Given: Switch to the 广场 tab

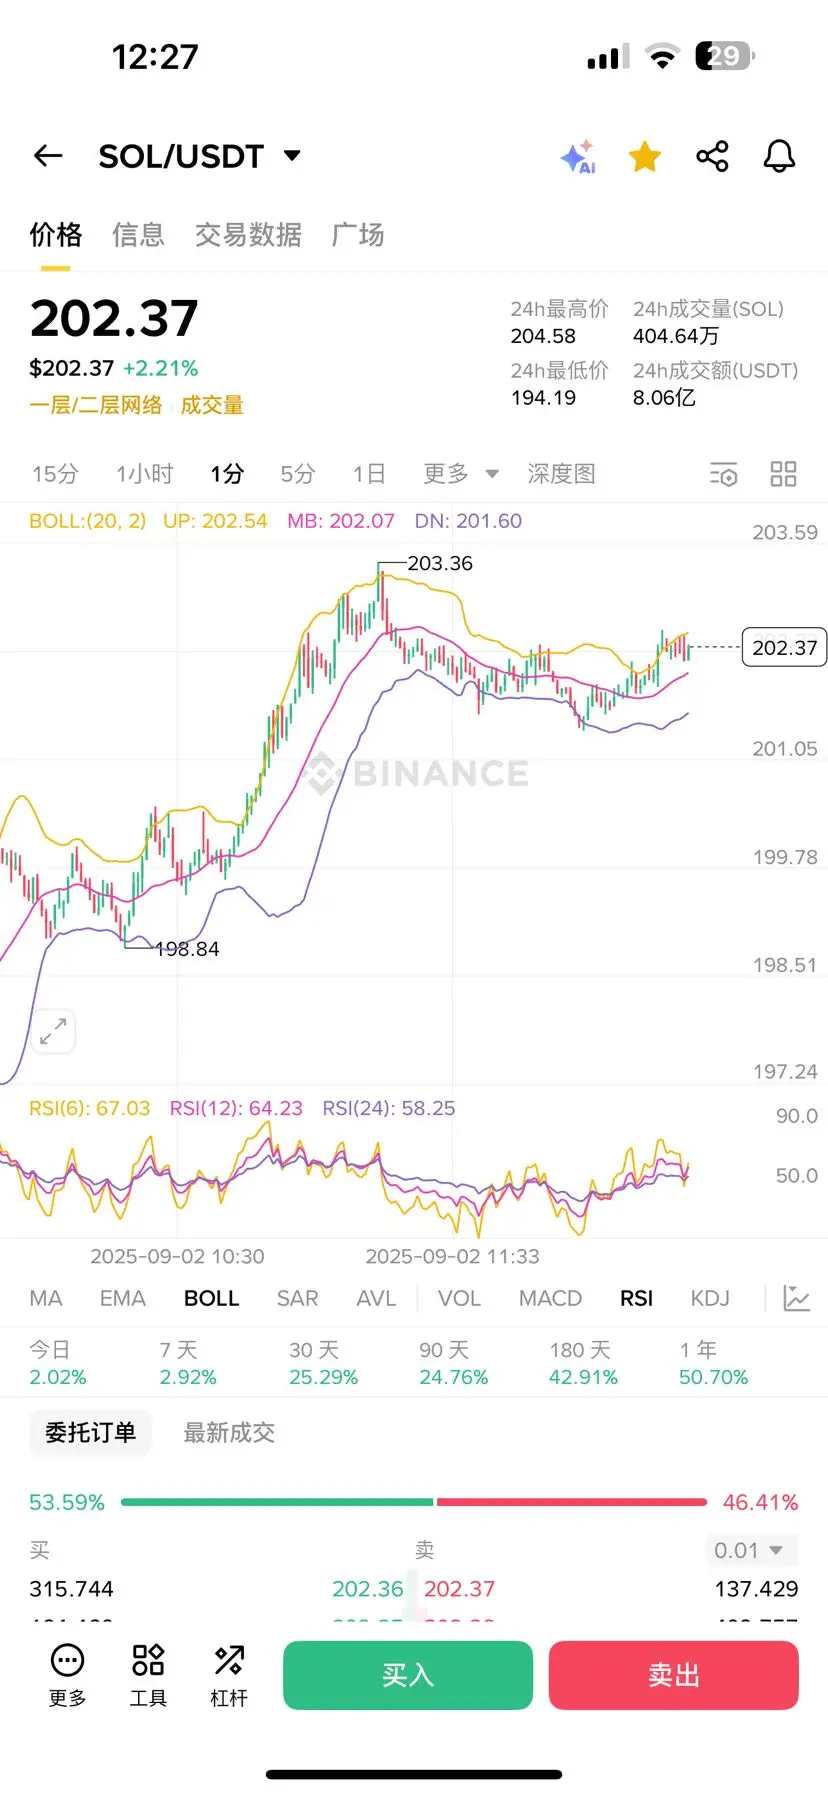Looking at the screenshot, I should pyautogui.click(x=358, y=235).
